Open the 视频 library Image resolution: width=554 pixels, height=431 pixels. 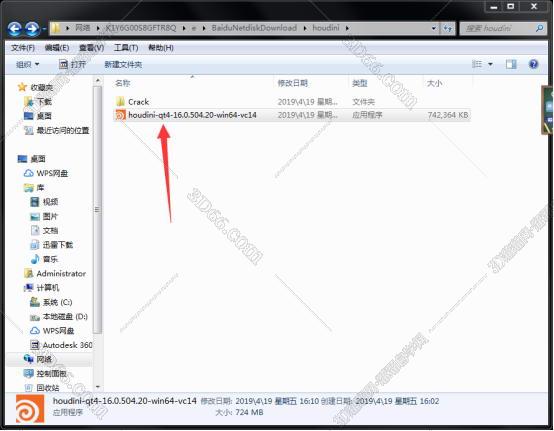(50, 202)
